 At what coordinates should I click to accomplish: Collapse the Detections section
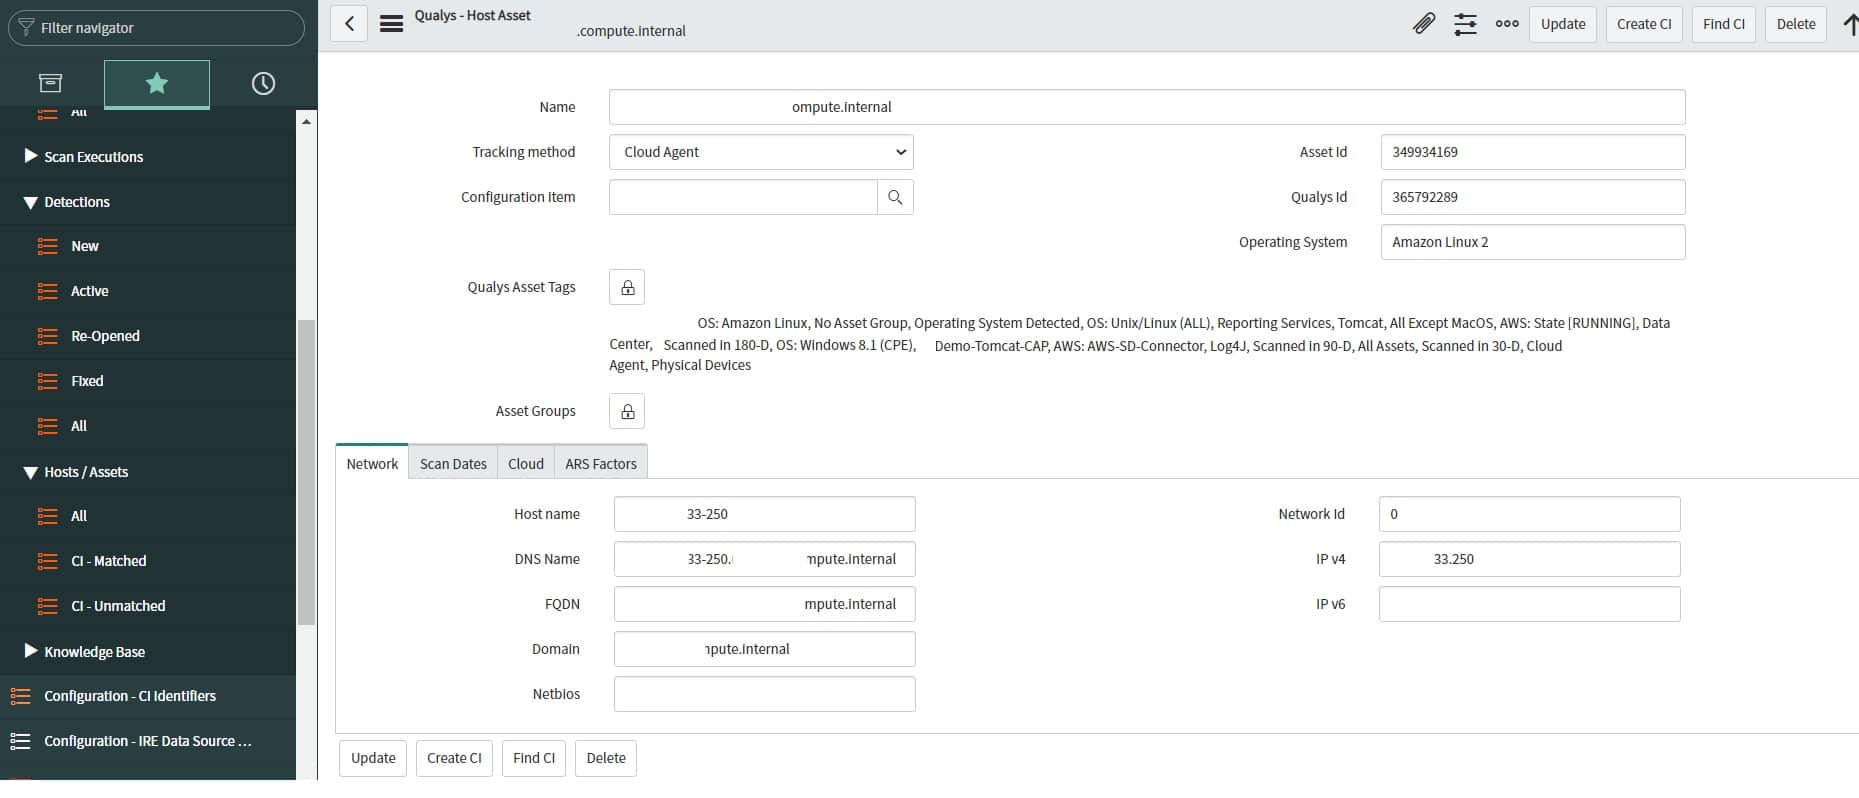[x=30, y=202]
